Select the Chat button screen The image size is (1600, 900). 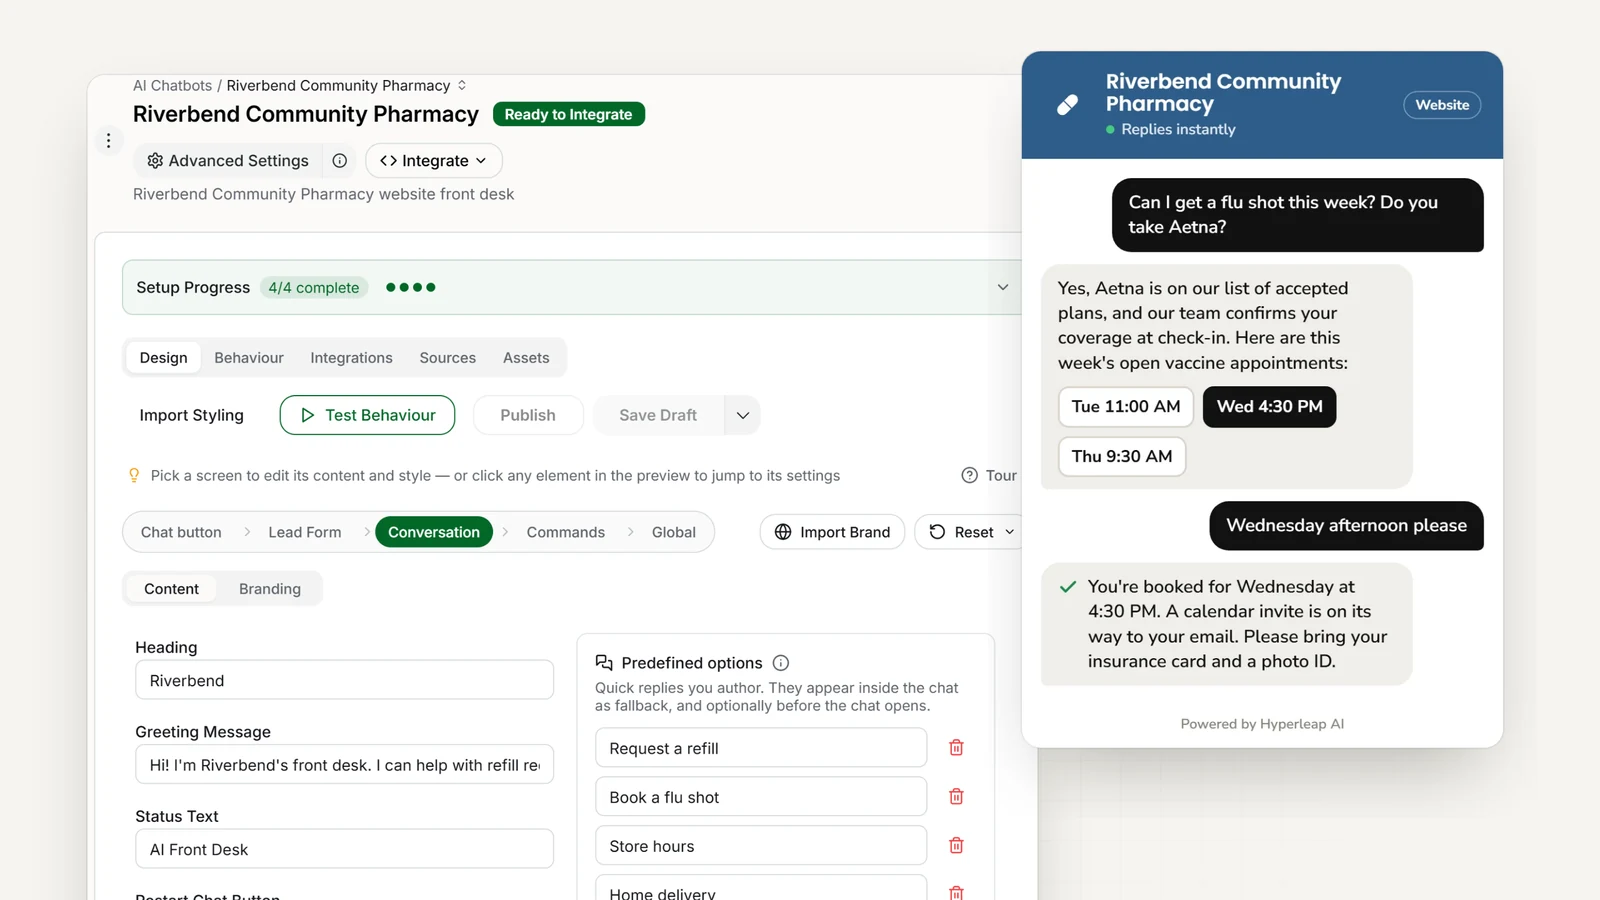181,533
